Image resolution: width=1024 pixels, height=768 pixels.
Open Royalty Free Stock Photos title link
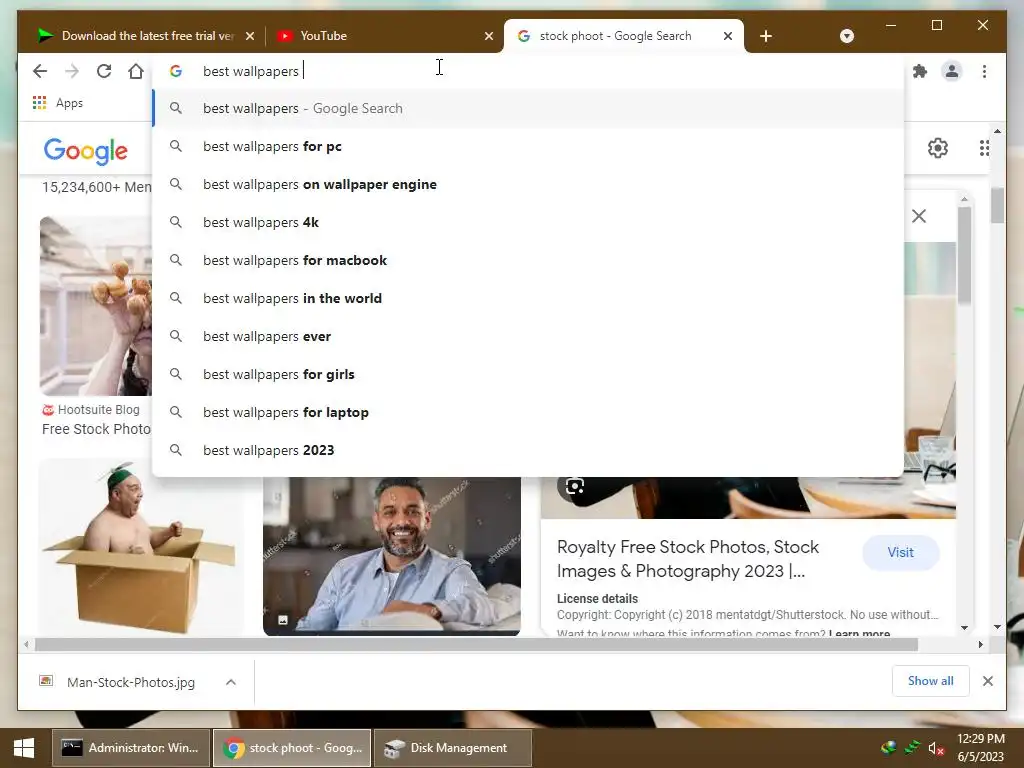(688, 559)
